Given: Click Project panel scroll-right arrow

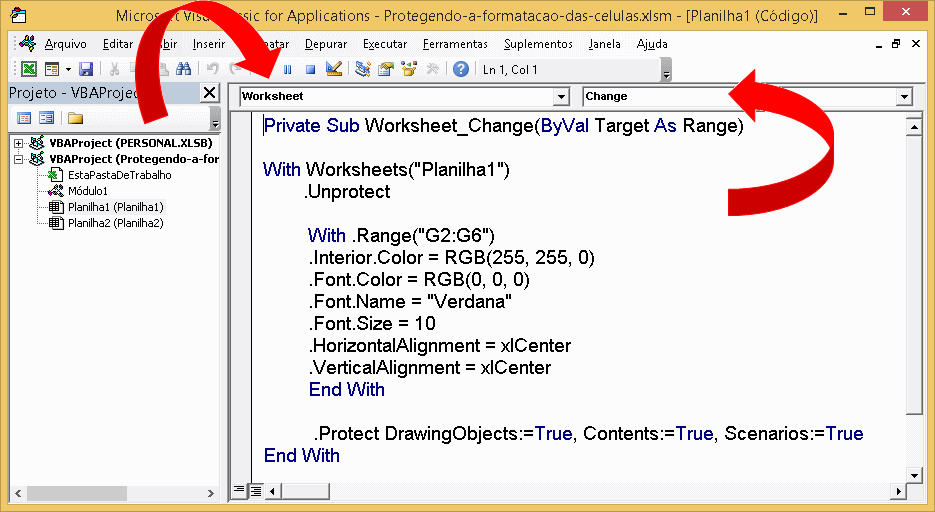Looking at the screenshot, I should pyautogui.click(x=210, y=494).
